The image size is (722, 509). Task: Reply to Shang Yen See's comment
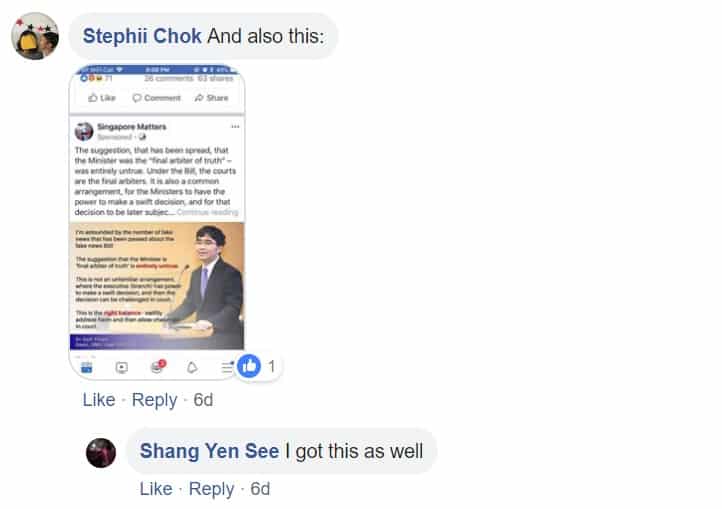(211, 489)
